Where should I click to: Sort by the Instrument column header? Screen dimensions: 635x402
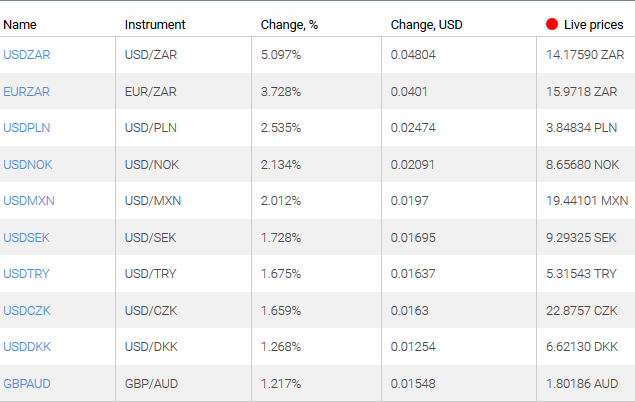click(x=155, y=23)
